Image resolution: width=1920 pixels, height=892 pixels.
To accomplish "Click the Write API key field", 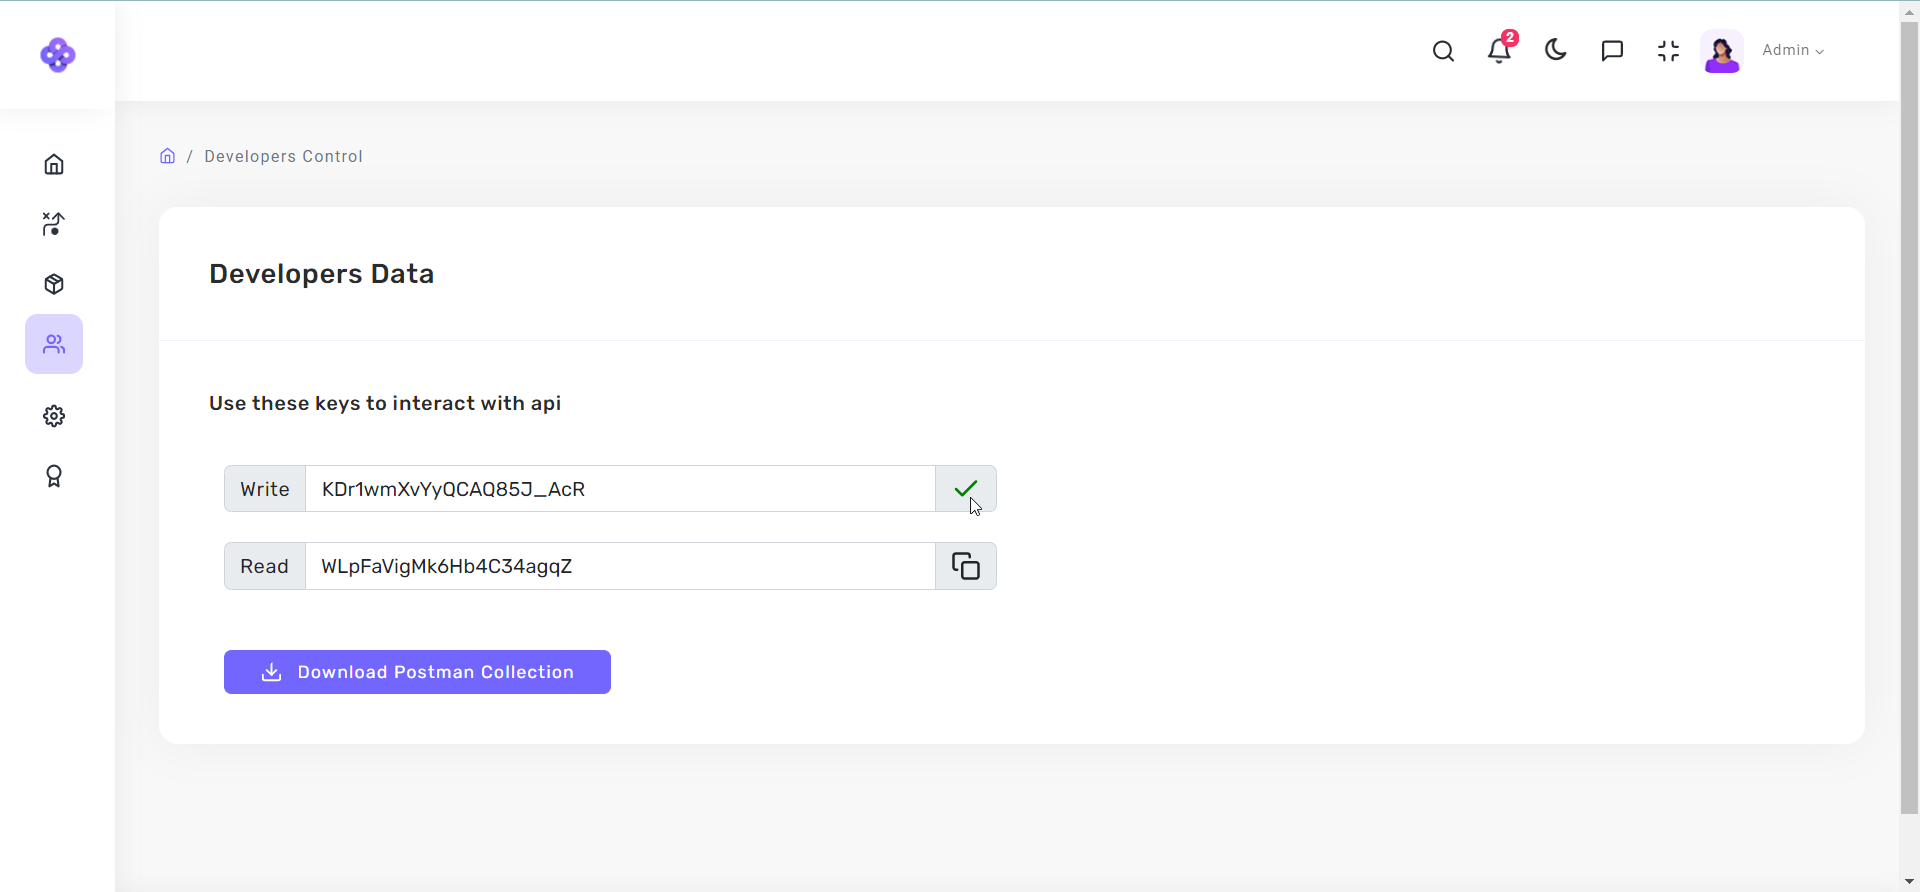I will (x=620, y=489).
